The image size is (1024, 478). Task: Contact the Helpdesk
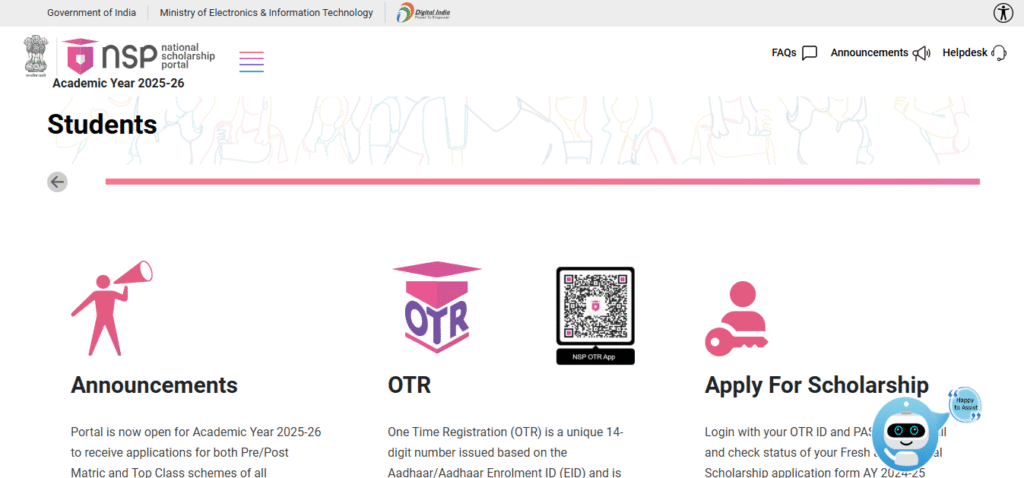point(973,53)
